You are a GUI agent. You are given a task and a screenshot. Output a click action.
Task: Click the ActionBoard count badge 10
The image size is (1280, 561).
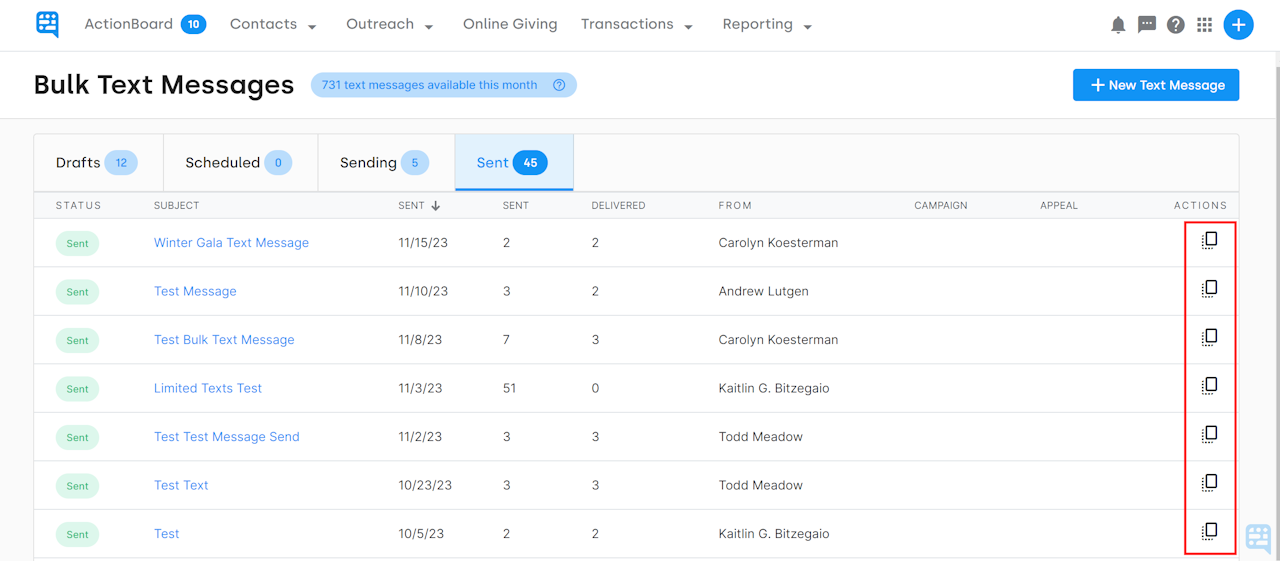(193, 24)
